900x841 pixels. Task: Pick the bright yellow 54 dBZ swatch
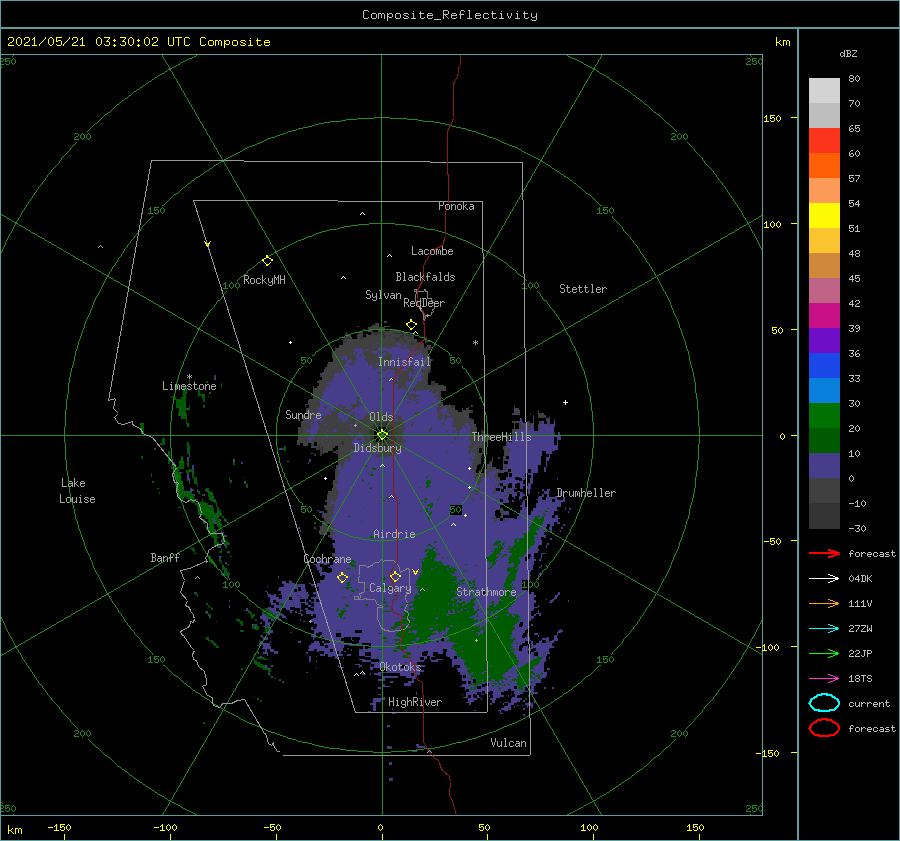824,215
